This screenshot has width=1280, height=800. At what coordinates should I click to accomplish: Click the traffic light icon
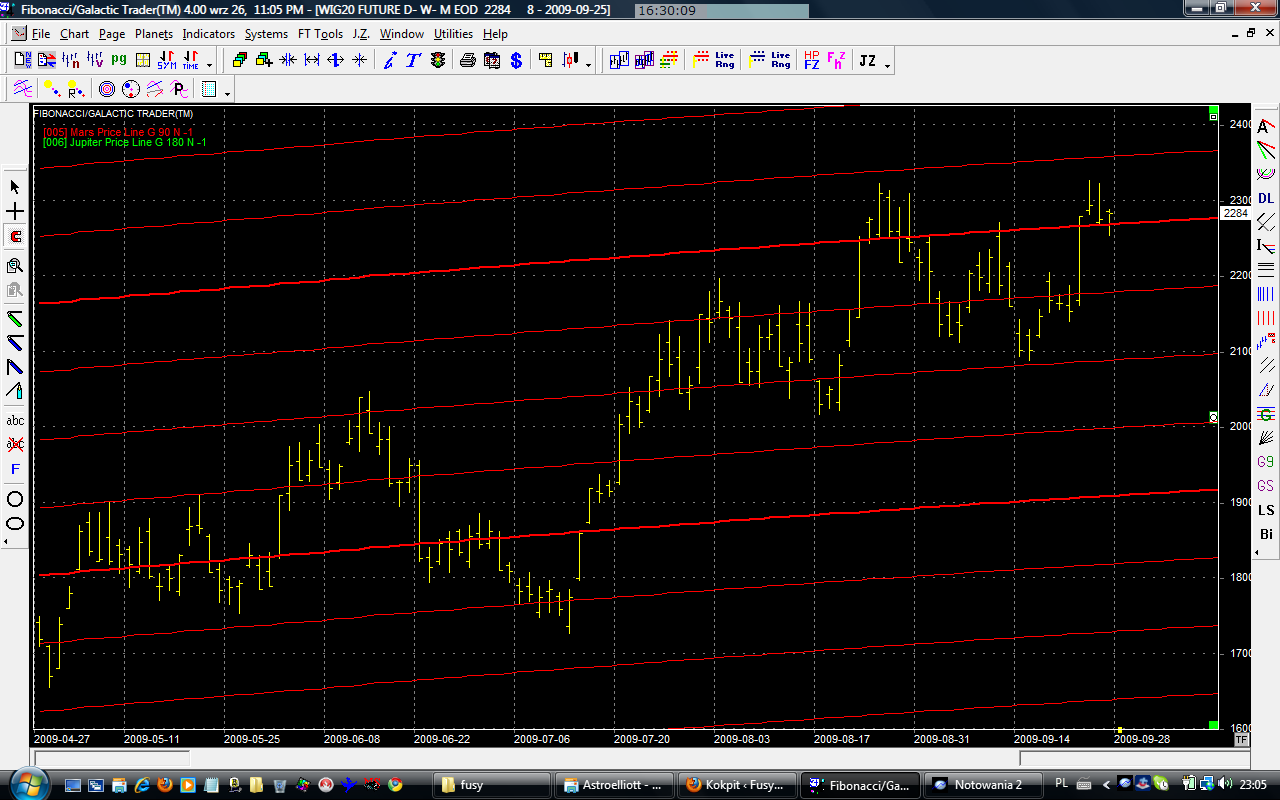(438, 60)
